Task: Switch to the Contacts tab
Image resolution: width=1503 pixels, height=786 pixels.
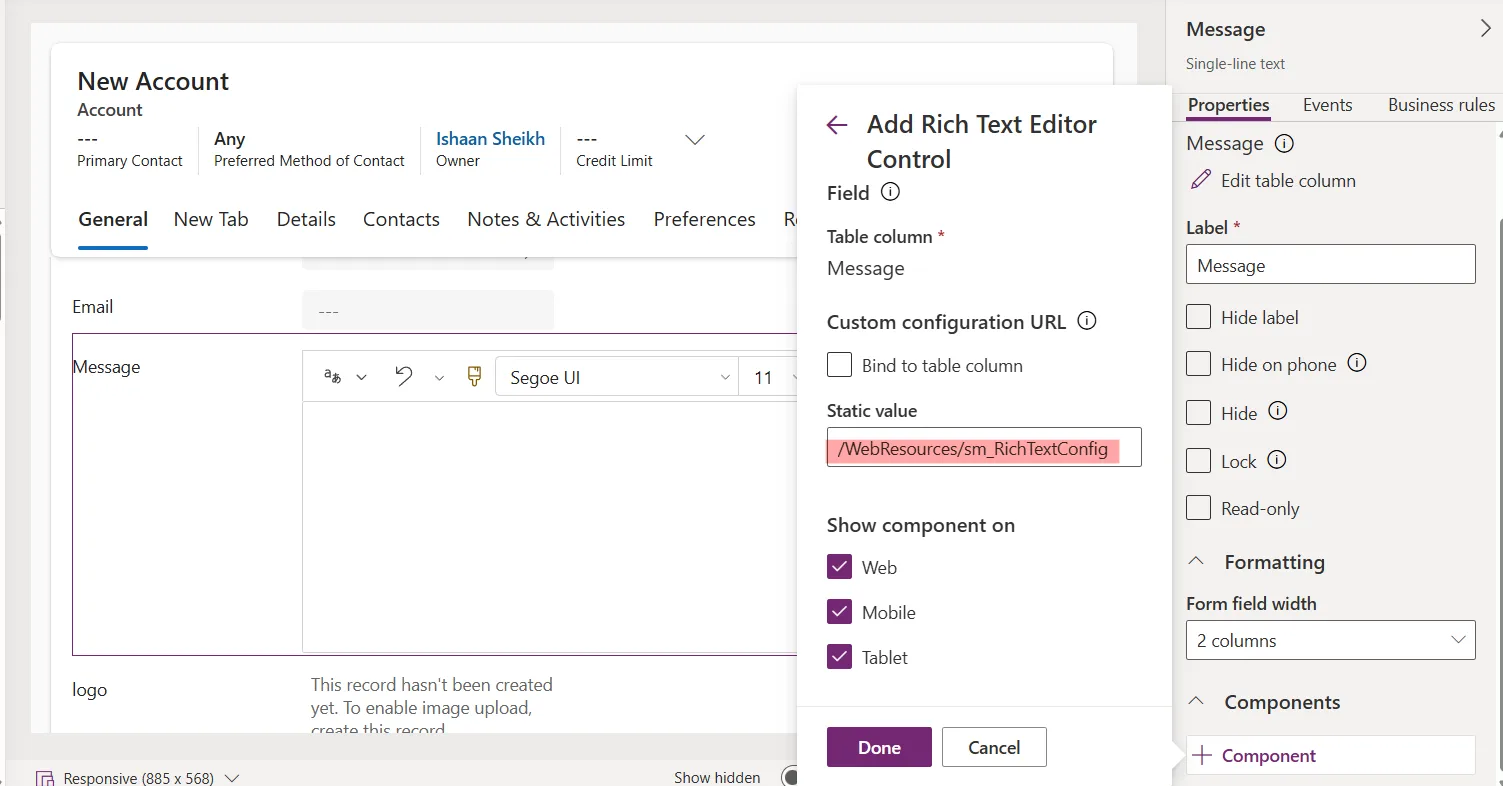Action: click(x=401, y=219)
